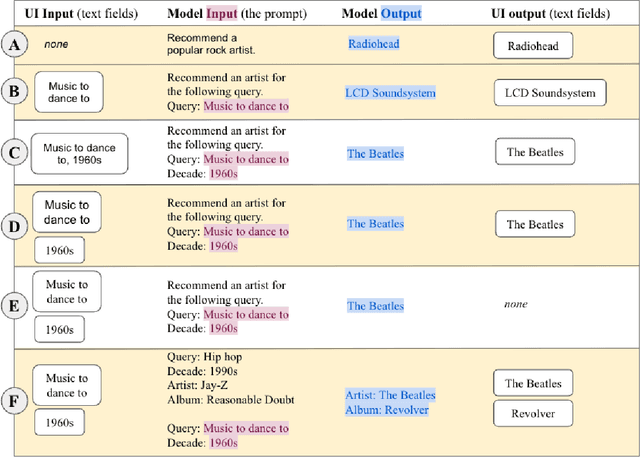Click the highlighted LCD Soundsystem model output text
Viewport: 640px width, 457px height.
click(x=391, y=93)
